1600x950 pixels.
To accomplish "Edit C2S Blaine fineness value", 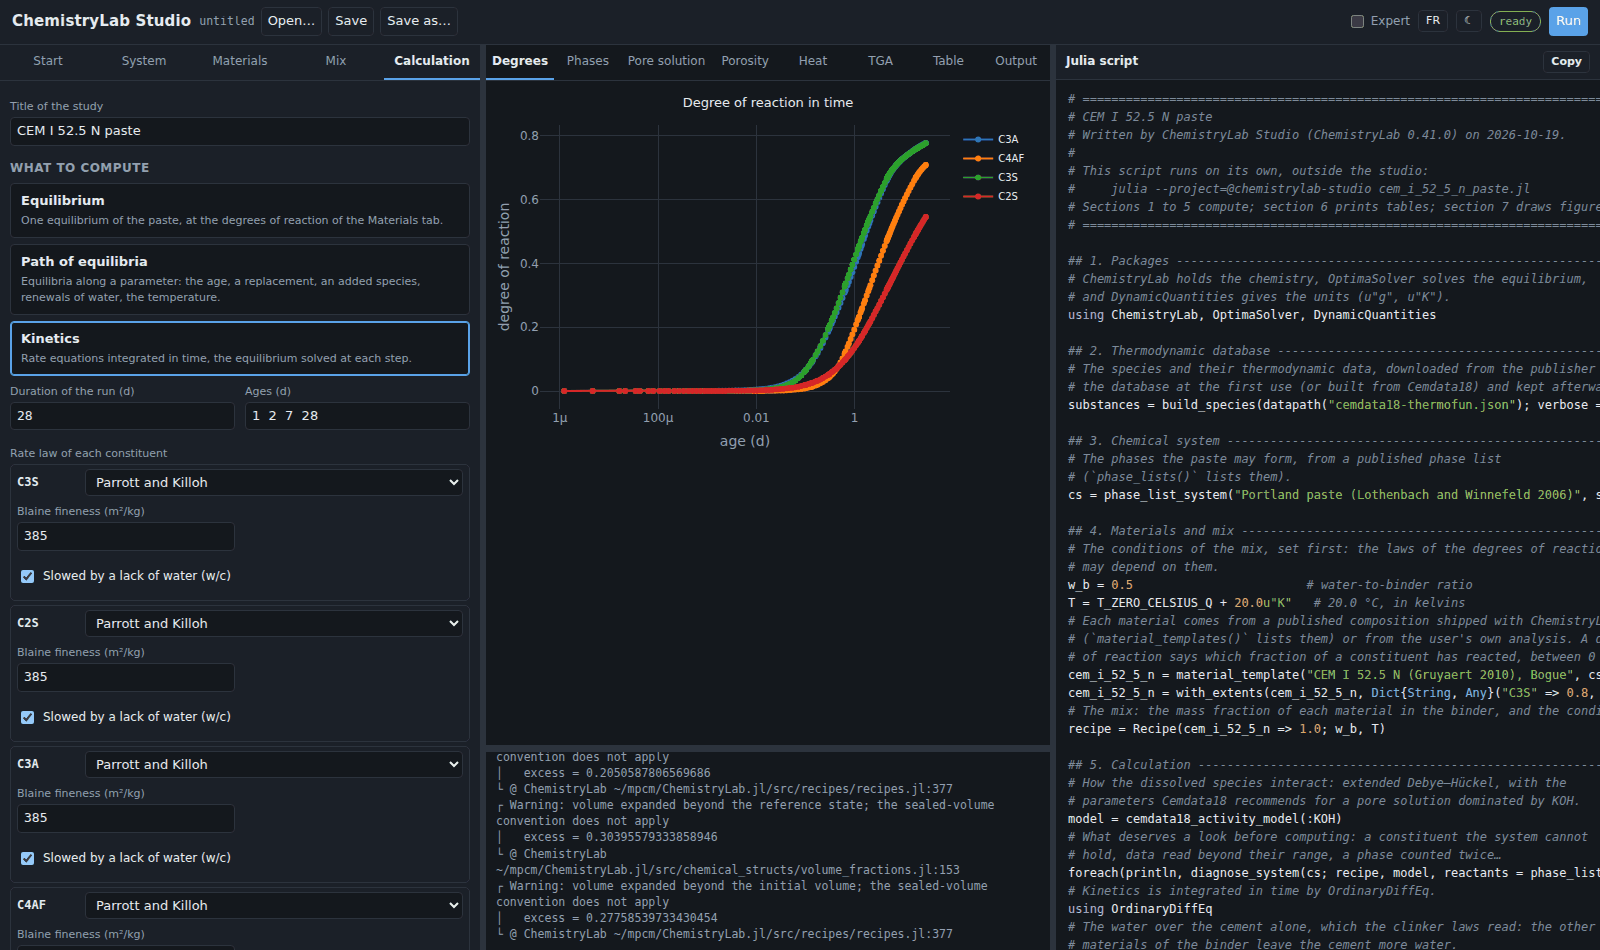I will (126, 677).
